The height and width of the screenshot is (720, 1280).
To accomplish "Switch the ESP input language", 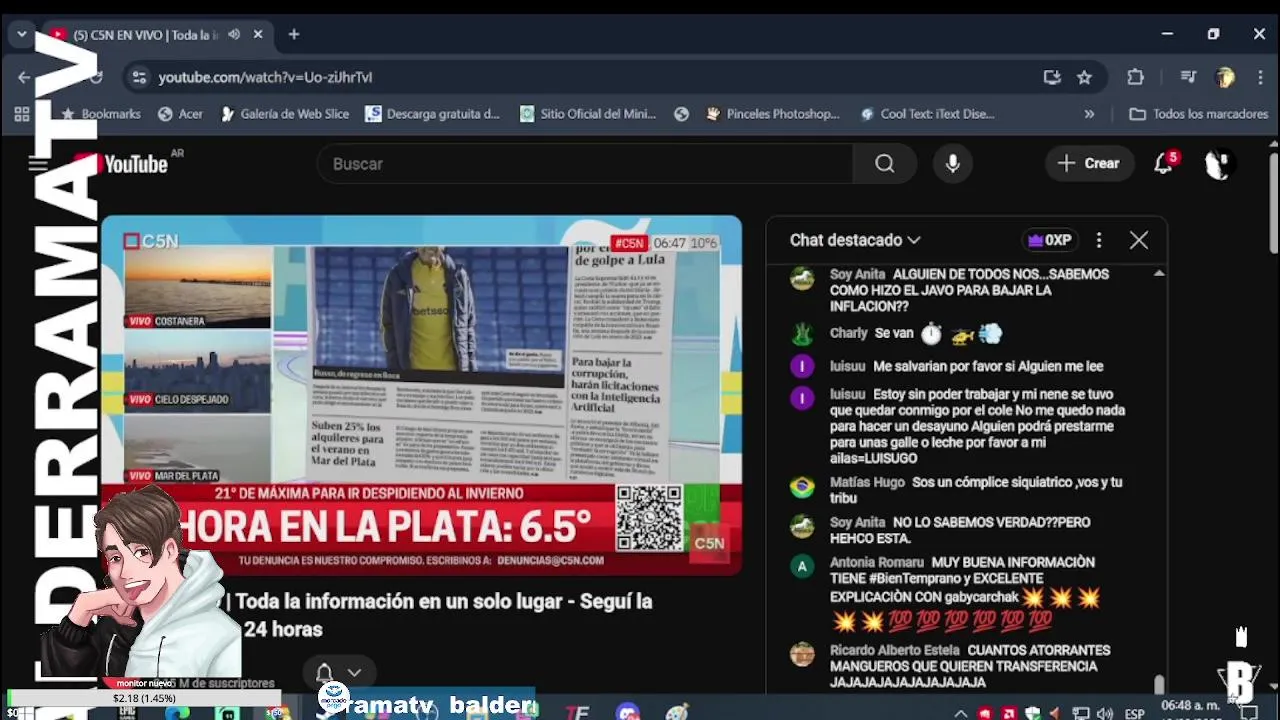I will [1135, 713].
